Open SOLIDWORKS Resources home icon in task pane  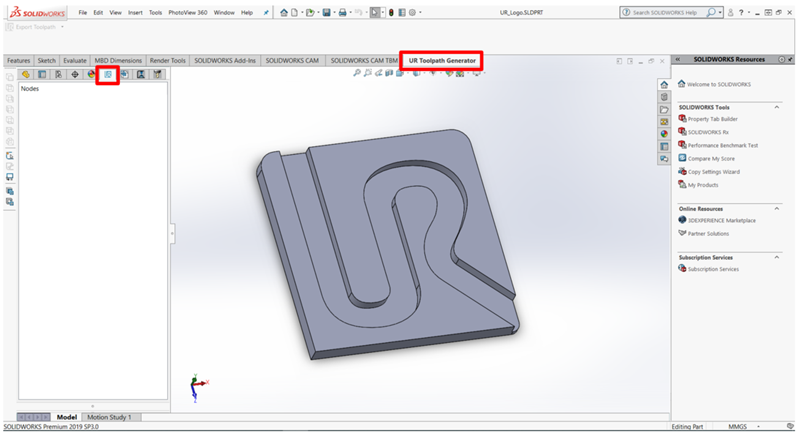(664, 85)
